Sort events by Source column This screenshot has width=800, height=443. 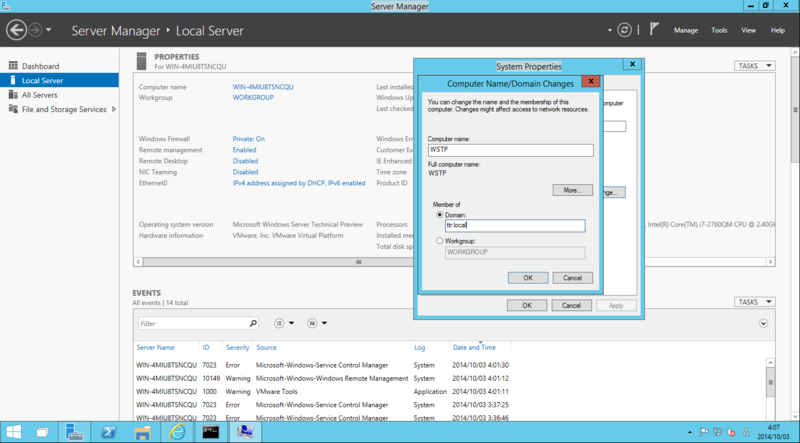point(266,347)
